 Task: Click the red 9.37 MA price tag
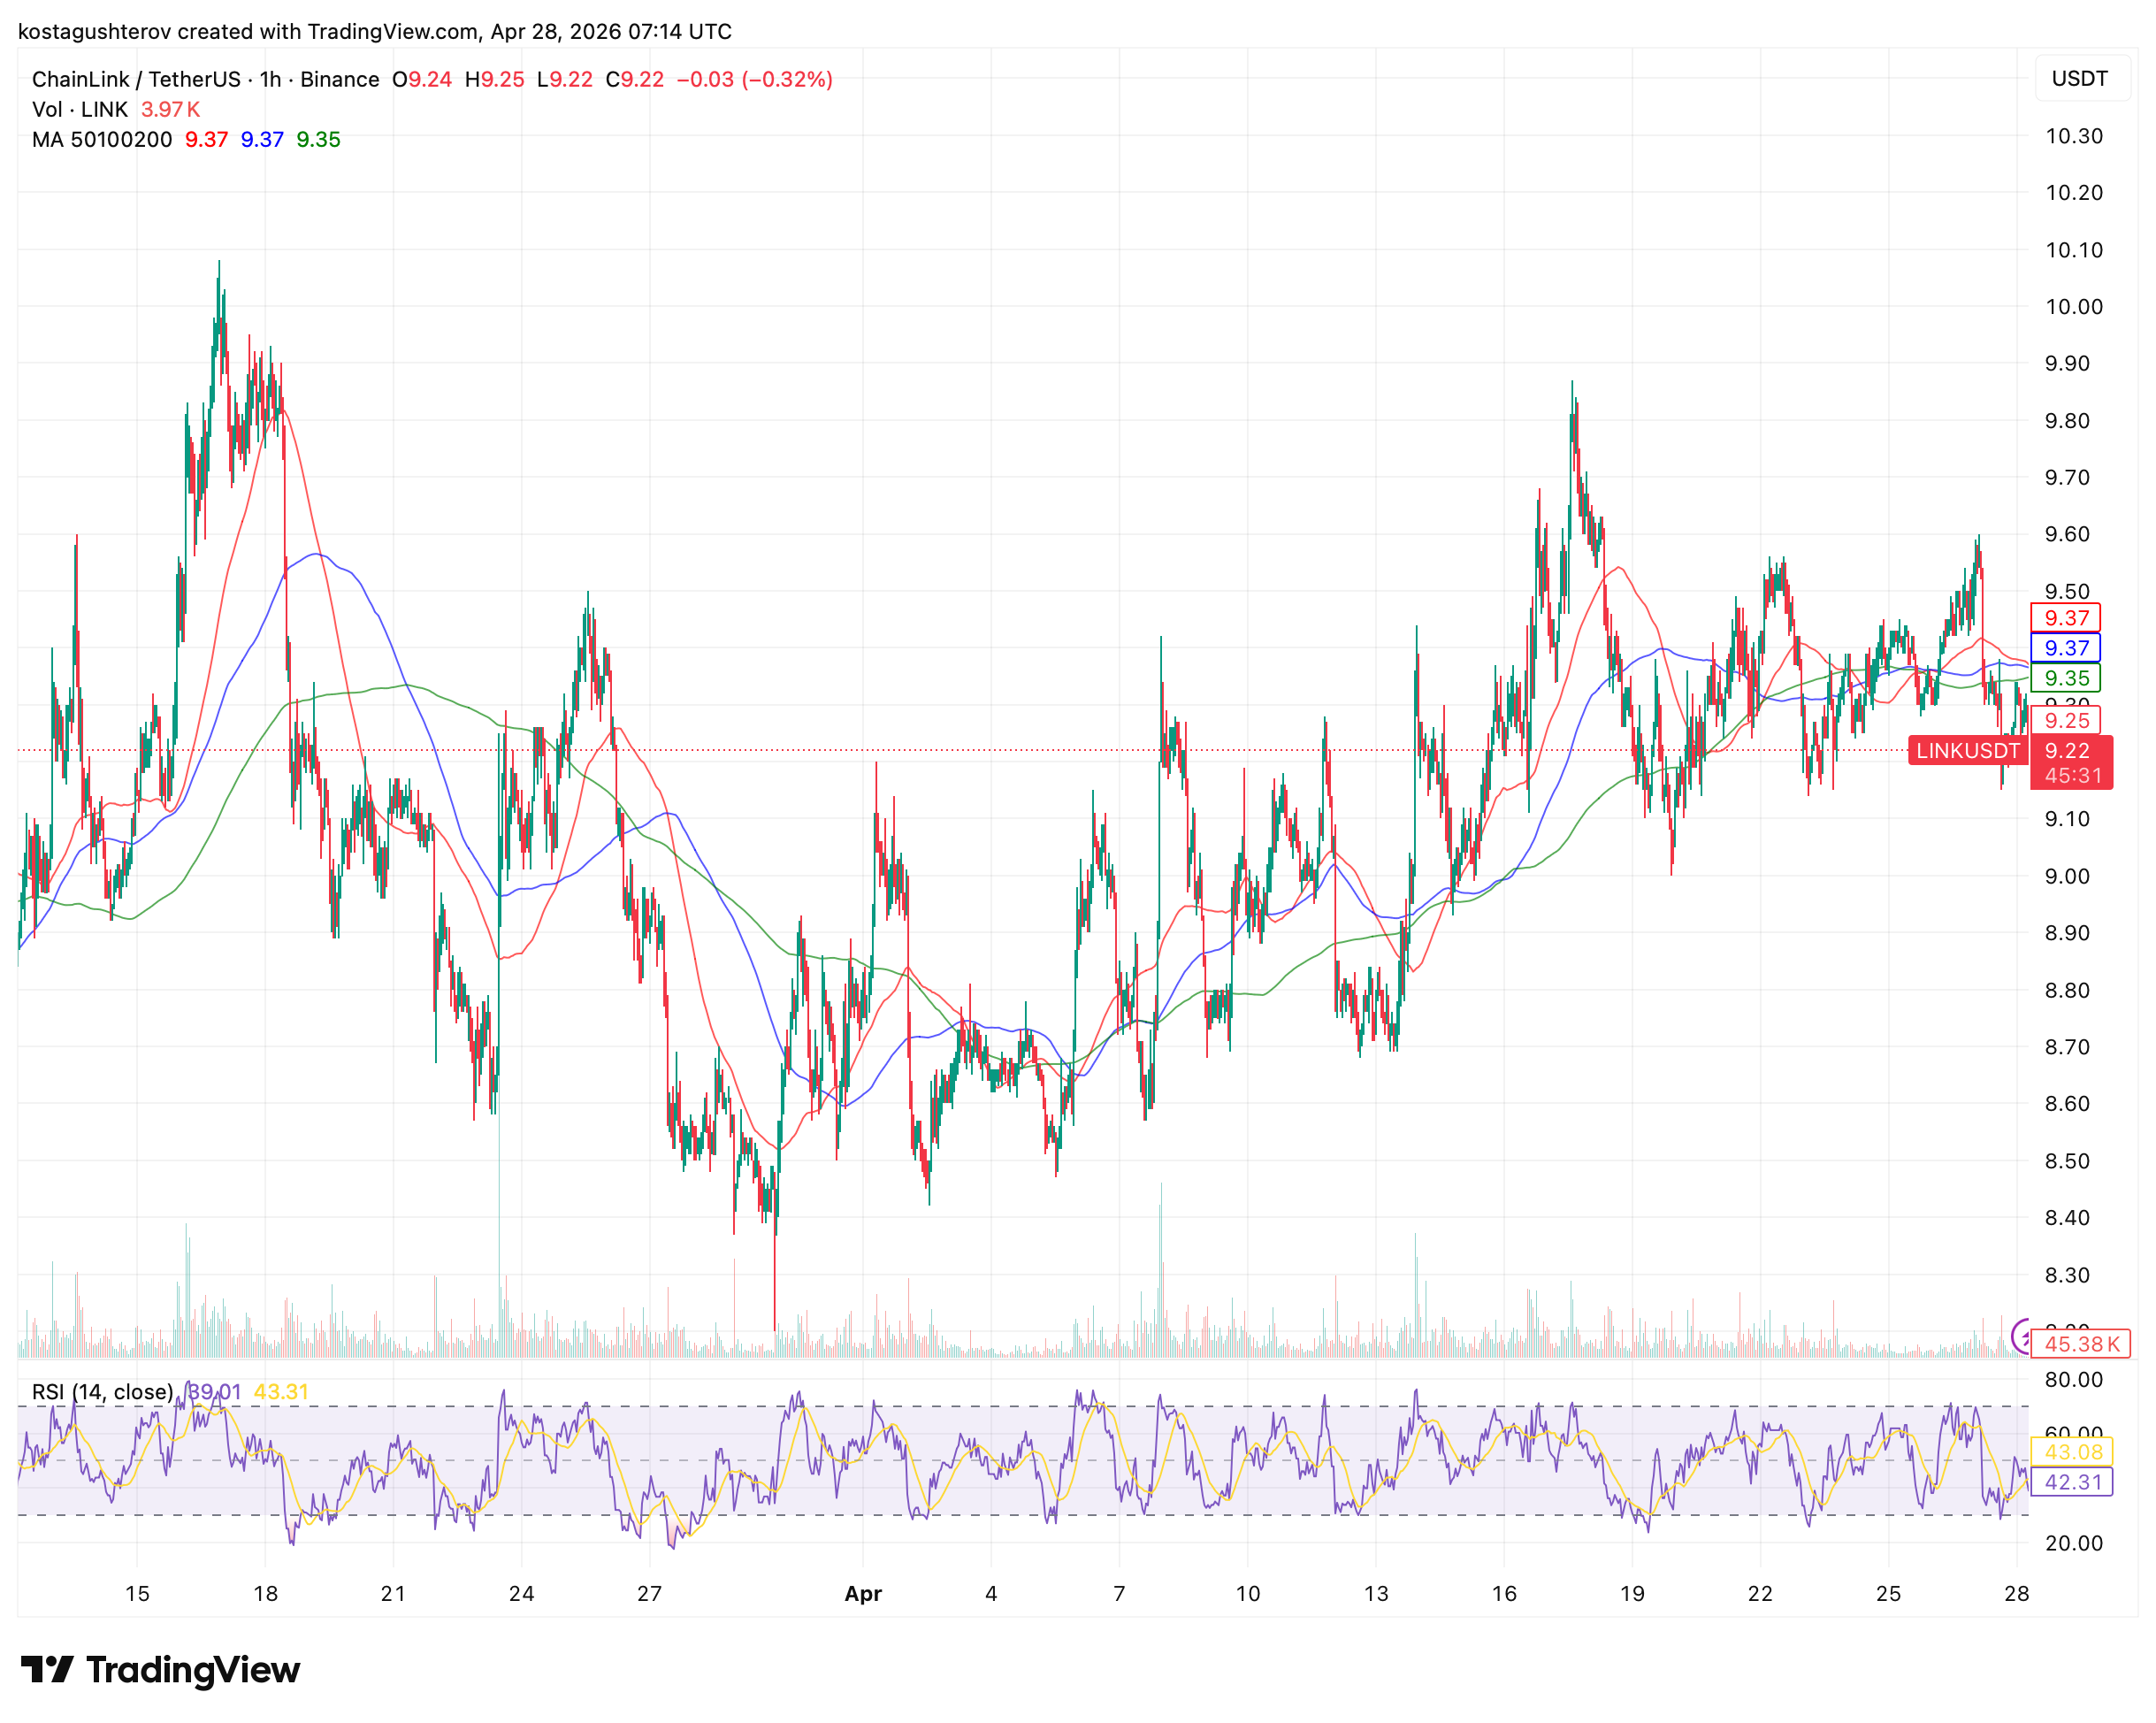[x=2065, y=618]
